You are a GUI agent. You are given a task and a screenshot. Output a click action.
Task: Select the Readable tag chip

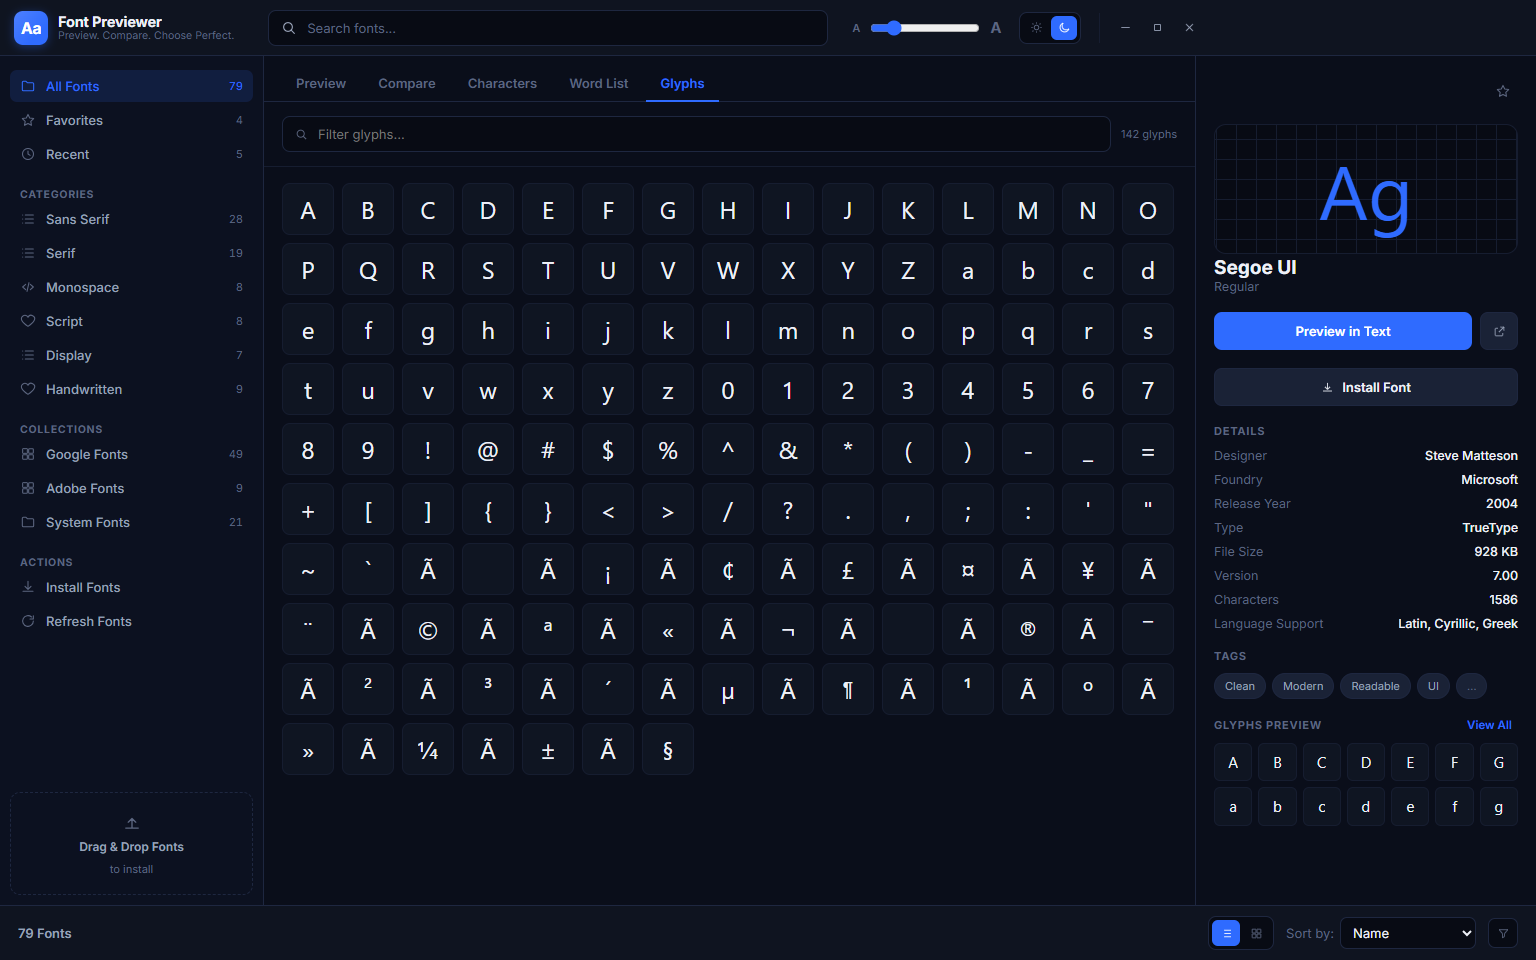click(x=1375, y=686)
